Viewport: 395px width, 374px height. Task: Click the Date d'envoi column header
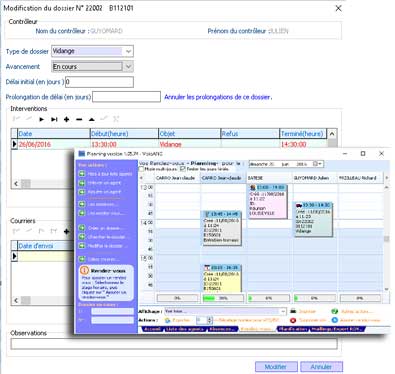point(46,246)
